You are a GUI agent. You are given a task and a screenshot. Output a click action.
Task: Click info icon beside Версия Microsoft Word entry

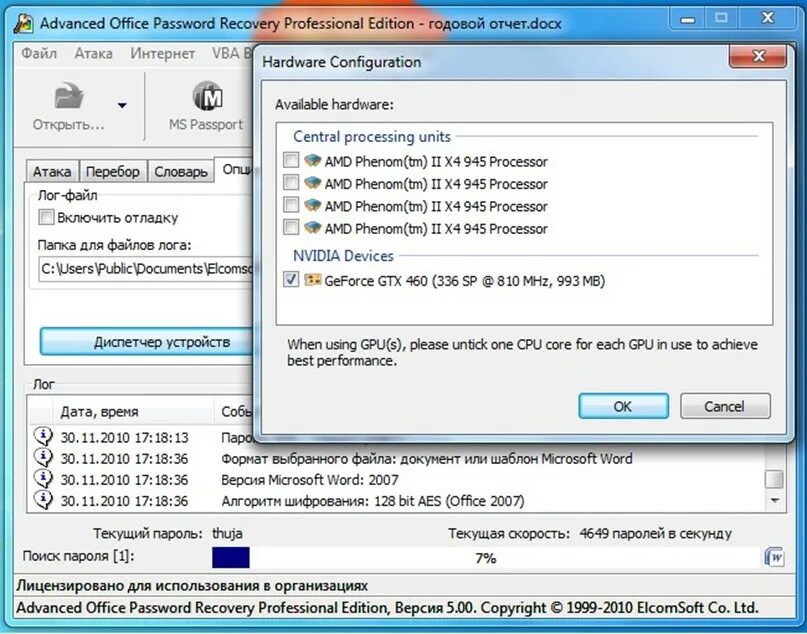(43, 479)
